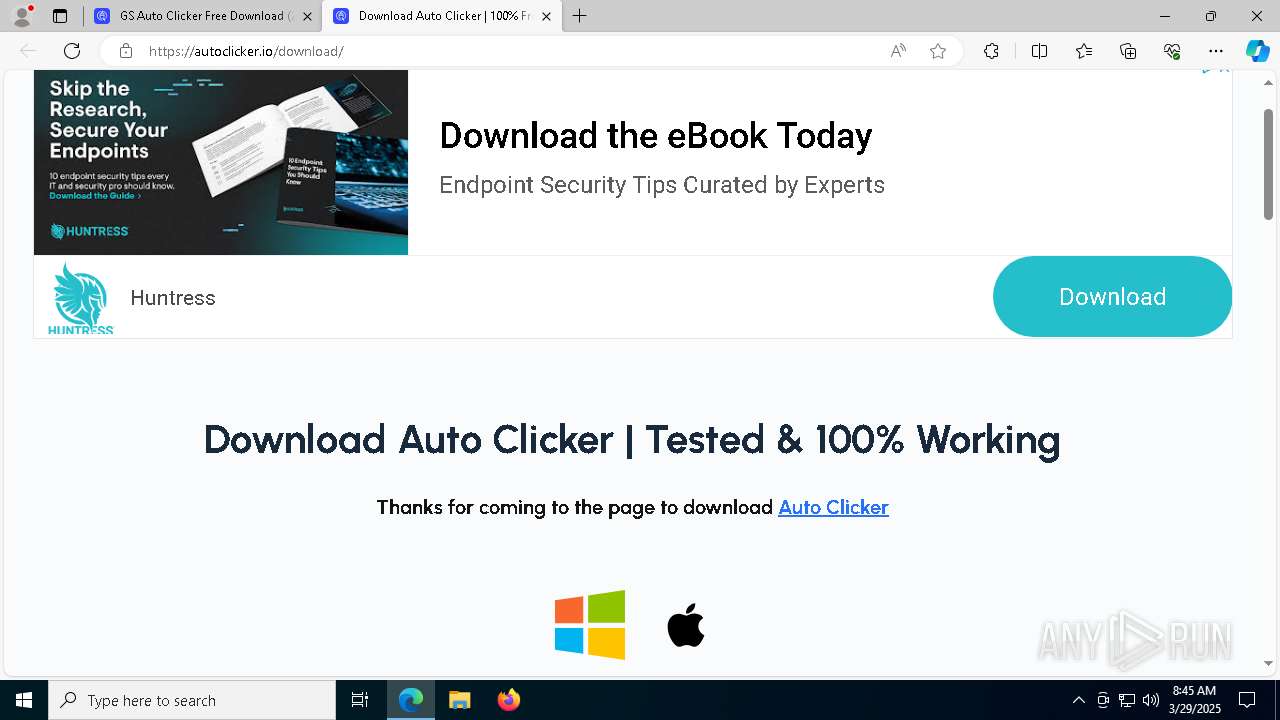Click the Huntress logo in ad
Image resolution: width=1280 pixels, height=720 pixels.
(x=80, y=297)
